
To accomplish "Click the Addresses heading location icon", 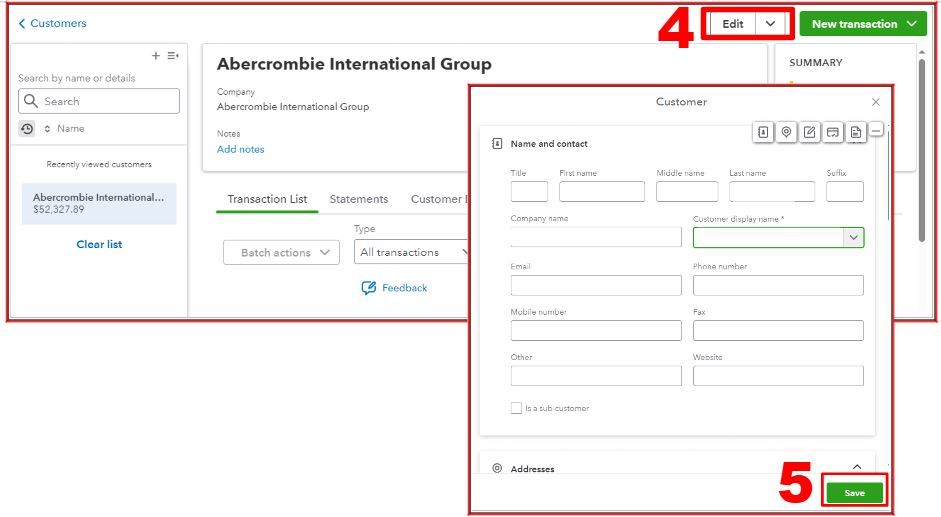I will pos(497,468).
